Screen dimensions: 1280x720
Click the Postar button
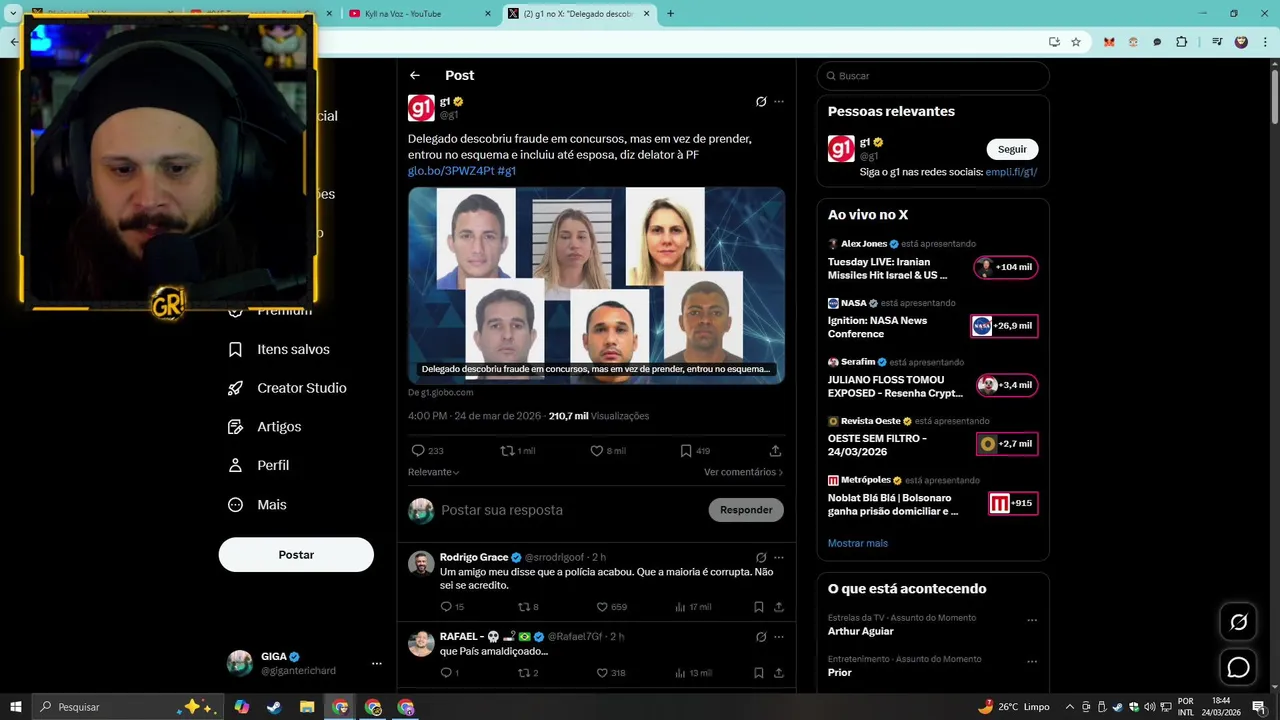click(x=296, y=555)
